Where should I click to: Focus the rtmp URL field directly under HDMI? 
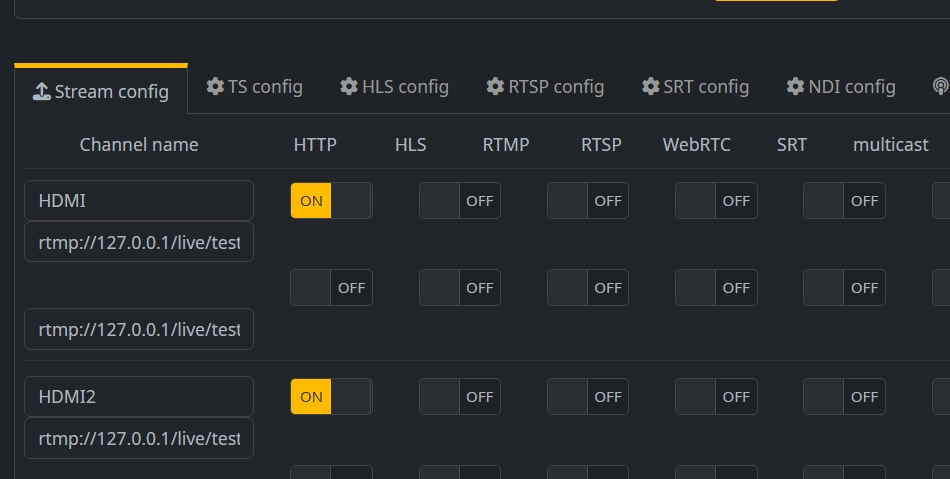[139, 242]
